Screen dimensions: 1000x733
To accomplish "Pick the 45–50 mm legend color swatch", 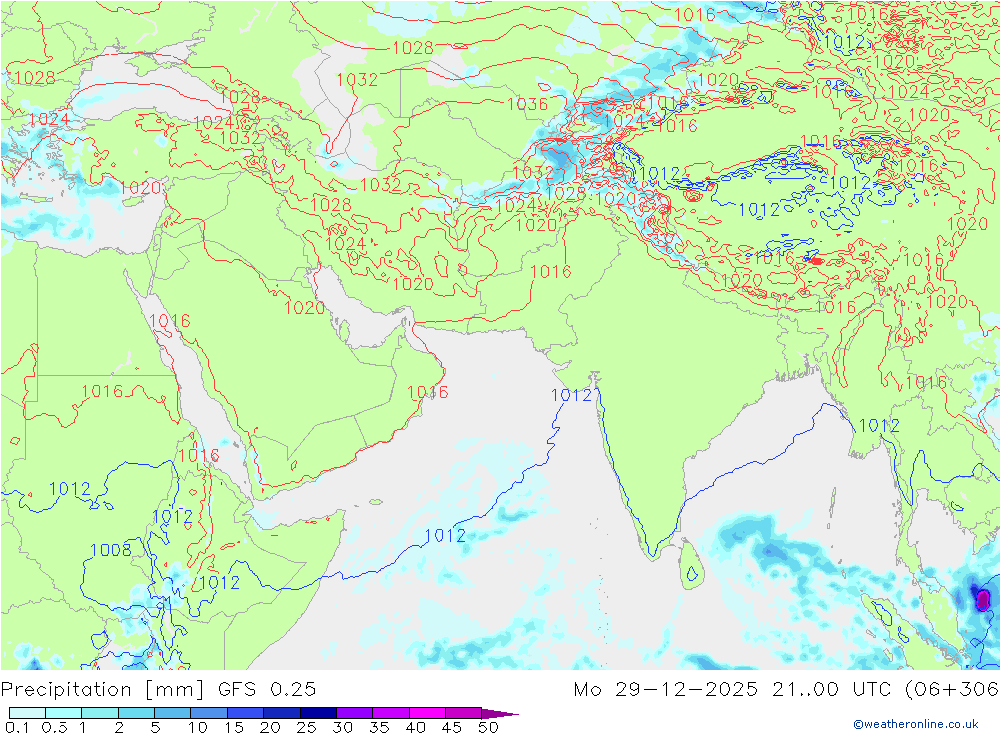I will click(464, 713).
